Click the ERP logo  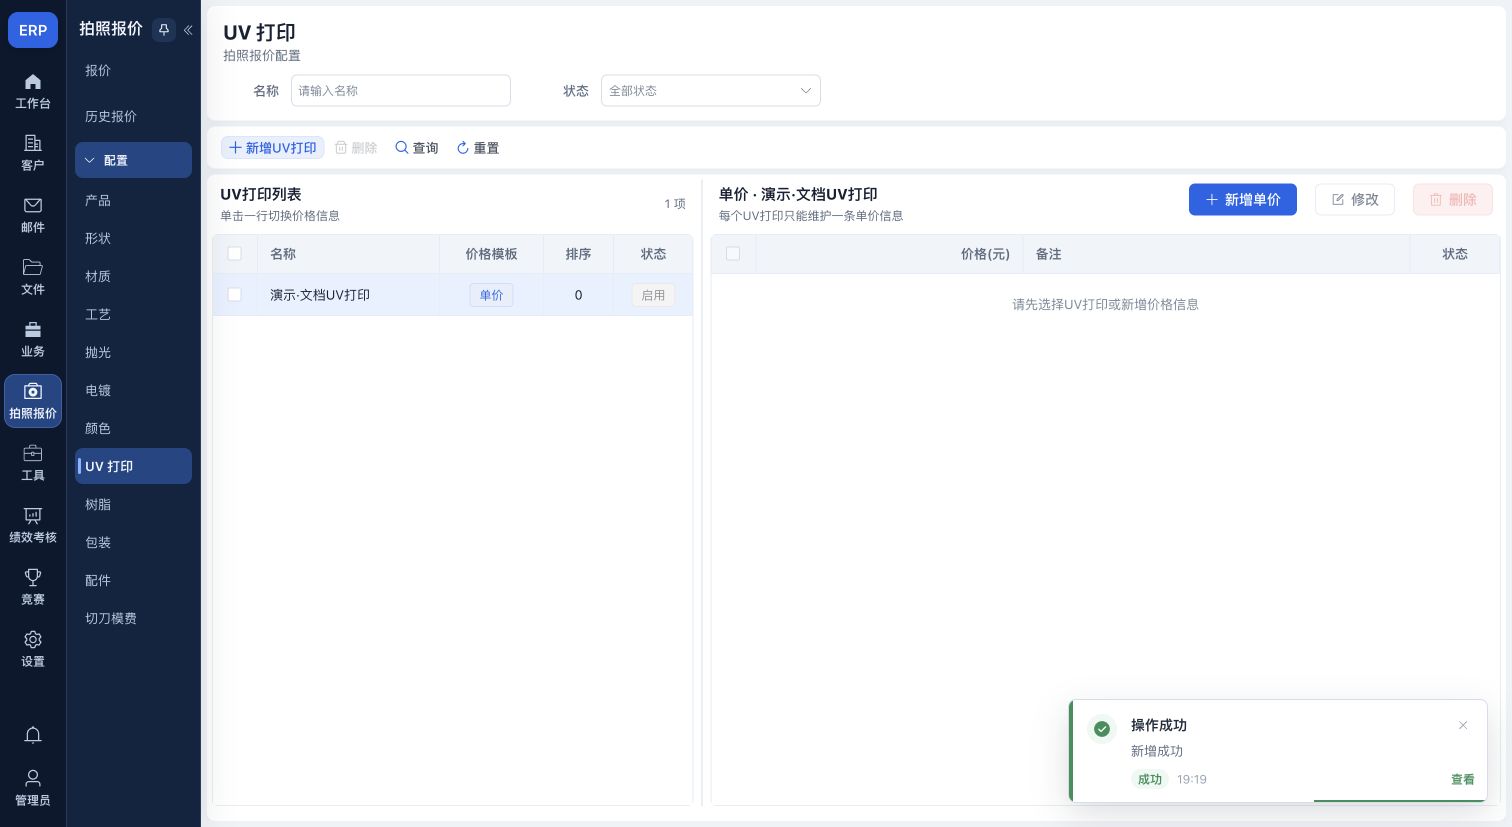click(x=33, y=30)
